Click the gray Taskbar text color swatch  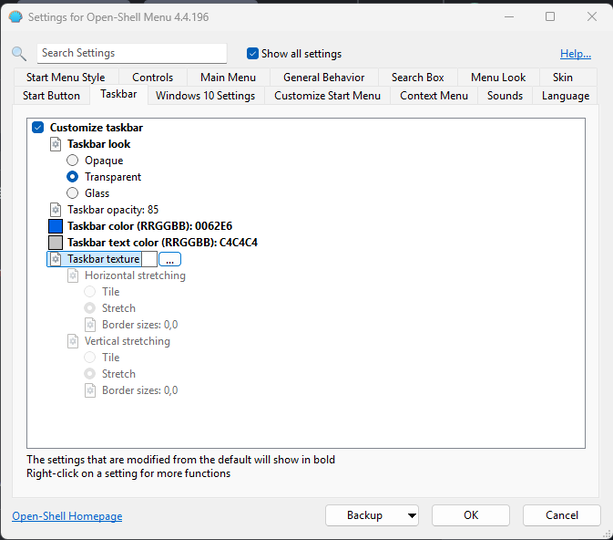tap(56, 243)
